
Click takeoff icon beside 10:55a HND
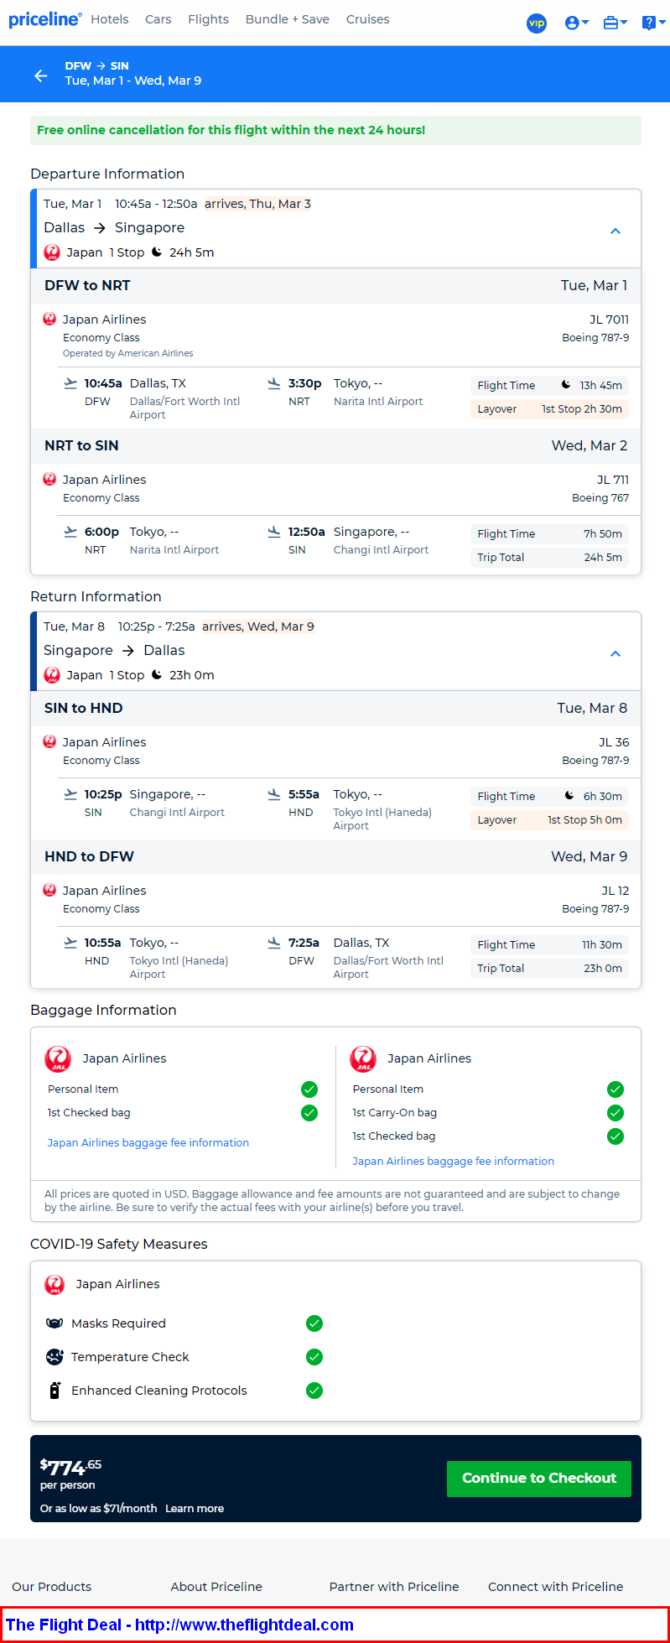pyautogui.click(x=70, y=942)
